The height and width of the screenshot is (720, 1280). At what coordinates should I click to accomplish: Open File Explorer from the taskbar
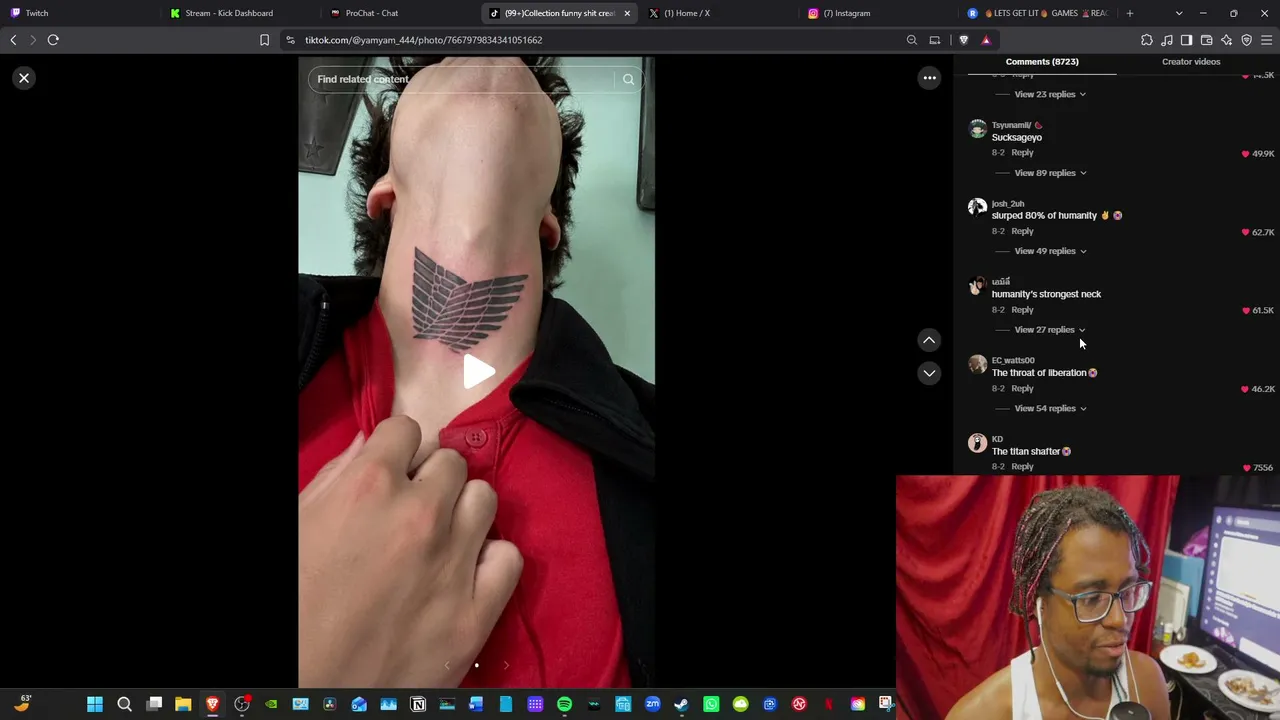click(x=183, y=704)
